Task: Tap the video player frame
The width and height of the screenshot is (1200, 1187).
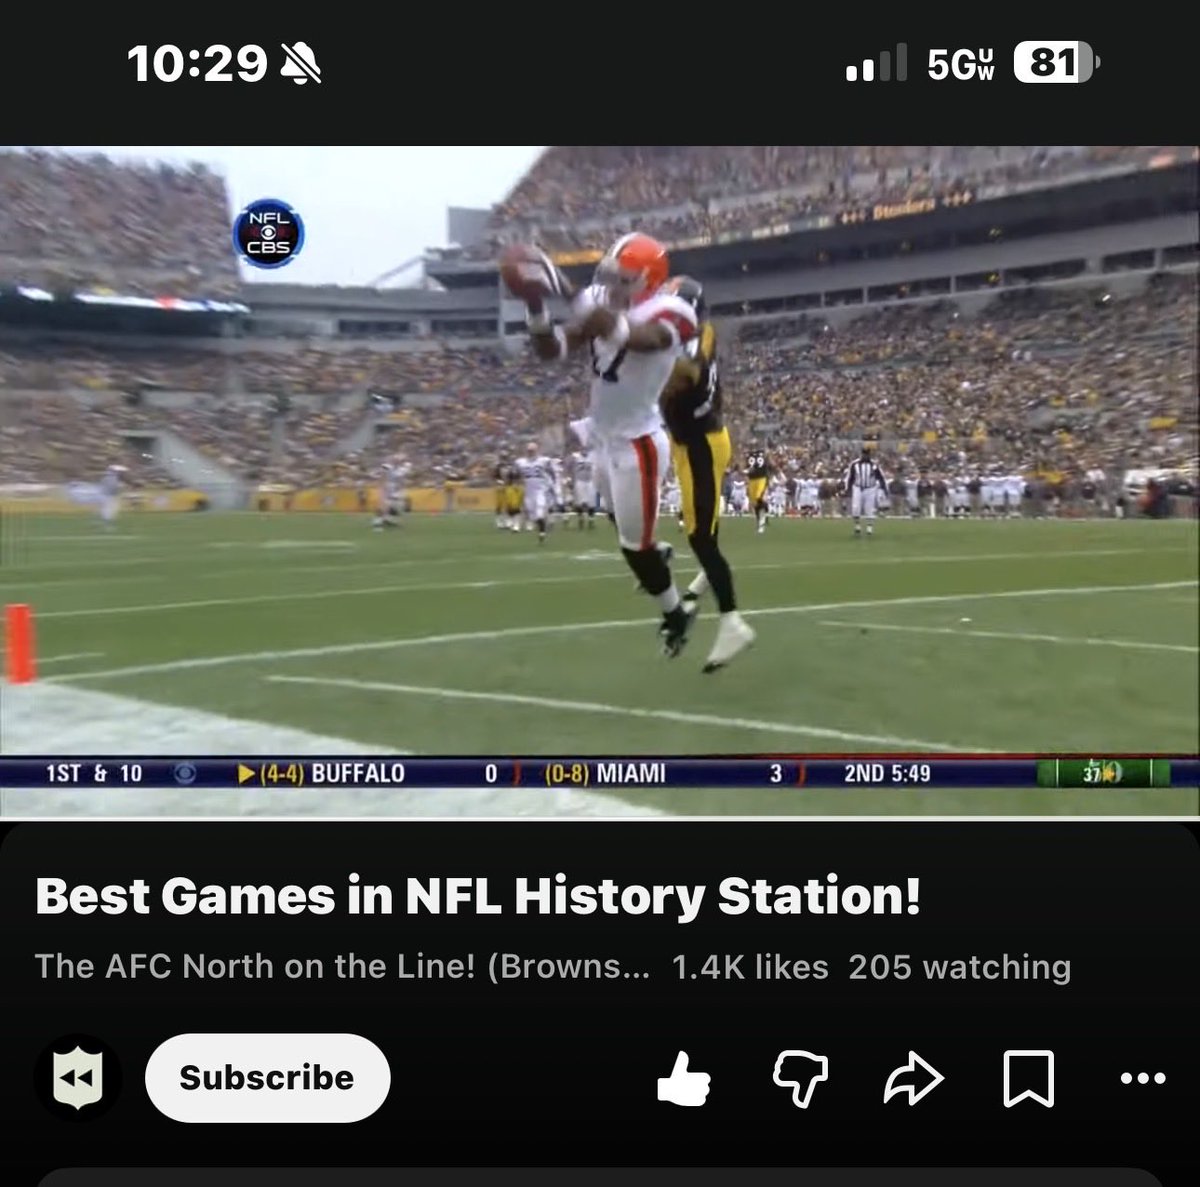Action: coord(600,482)
